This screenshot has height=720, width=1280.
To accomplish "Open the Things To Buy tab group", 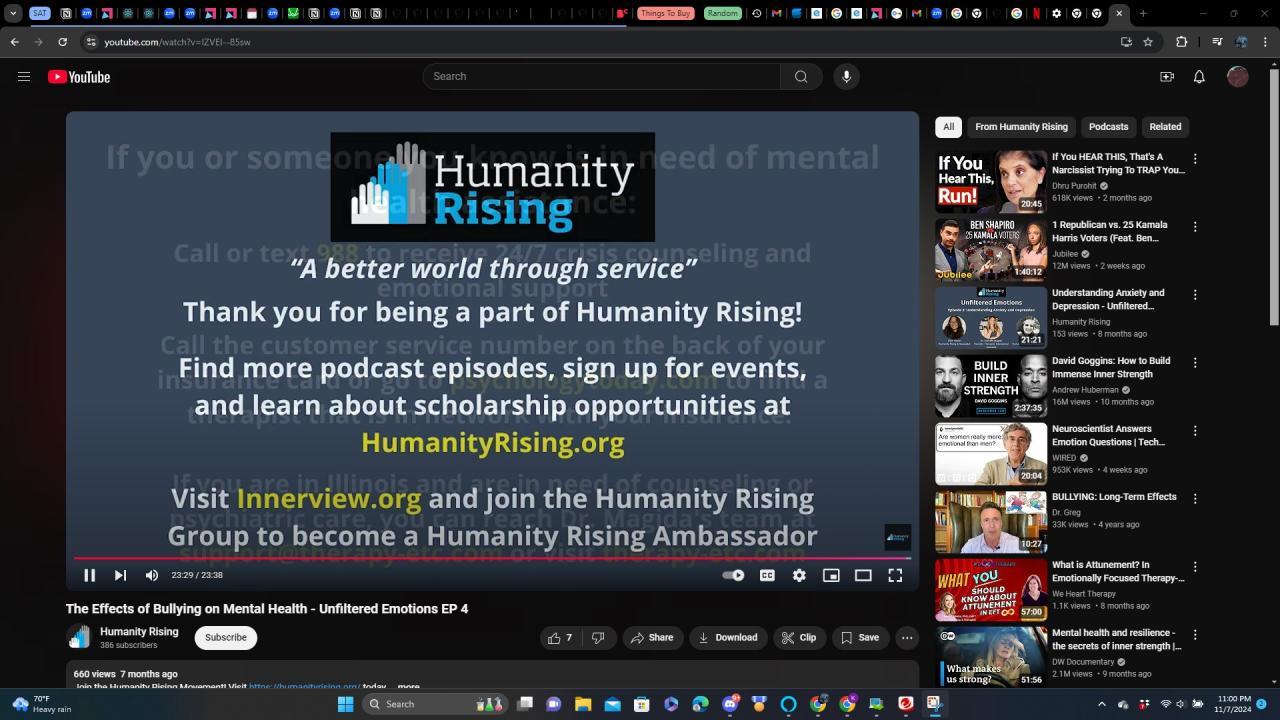I will 666,13.
